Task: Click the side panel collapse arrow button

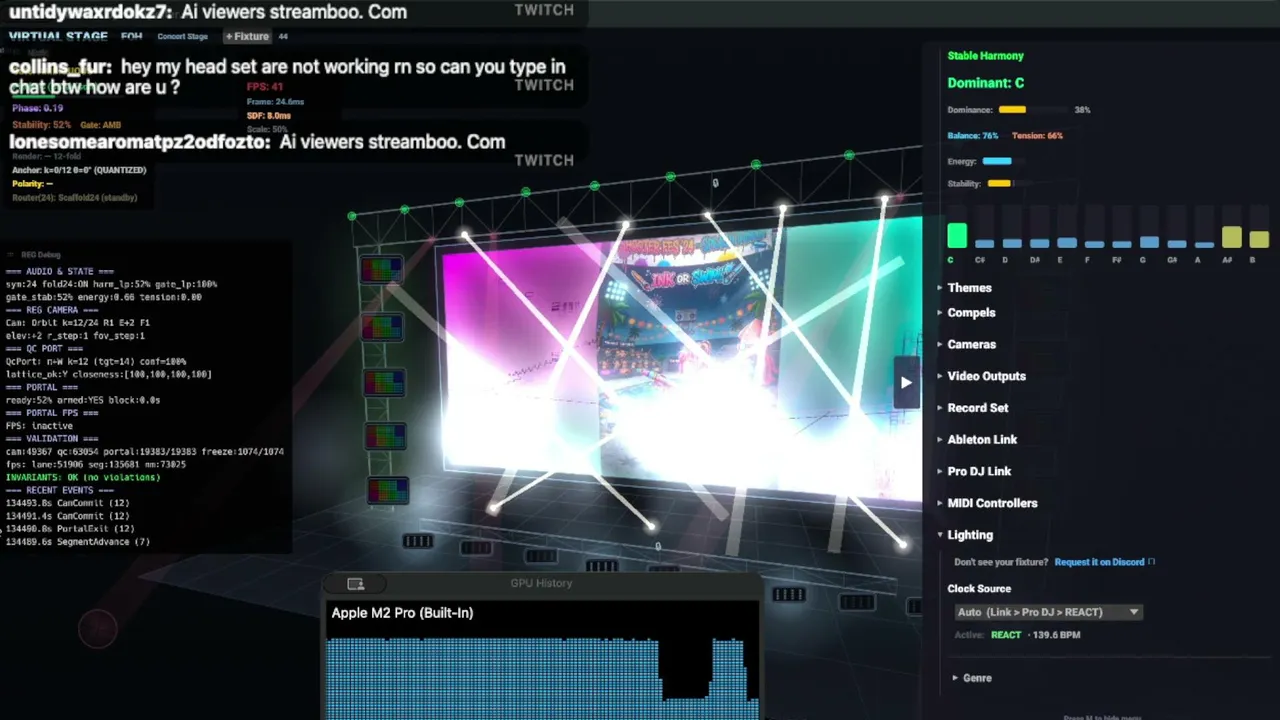Action: coord(906,382)
